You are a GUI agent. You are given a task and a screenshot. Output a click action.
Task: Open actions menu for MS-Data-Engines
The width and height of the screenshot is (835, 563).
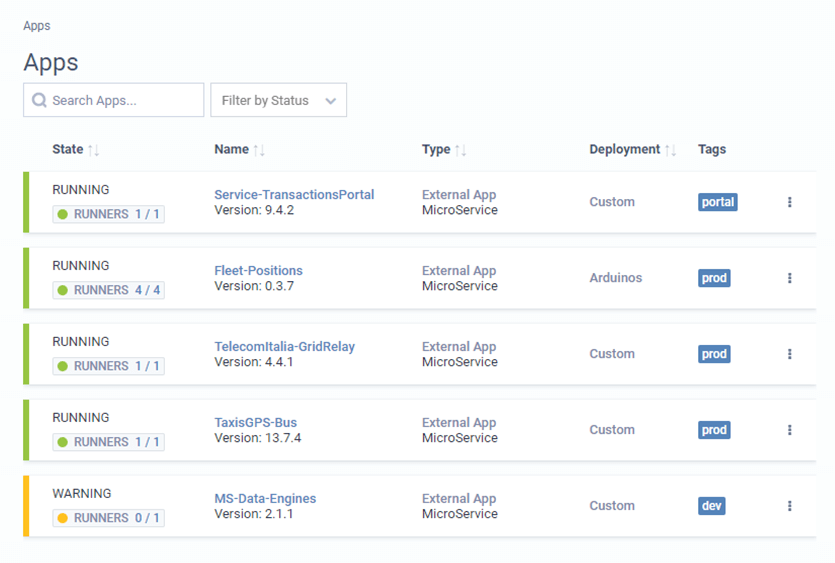pos(789,506)
